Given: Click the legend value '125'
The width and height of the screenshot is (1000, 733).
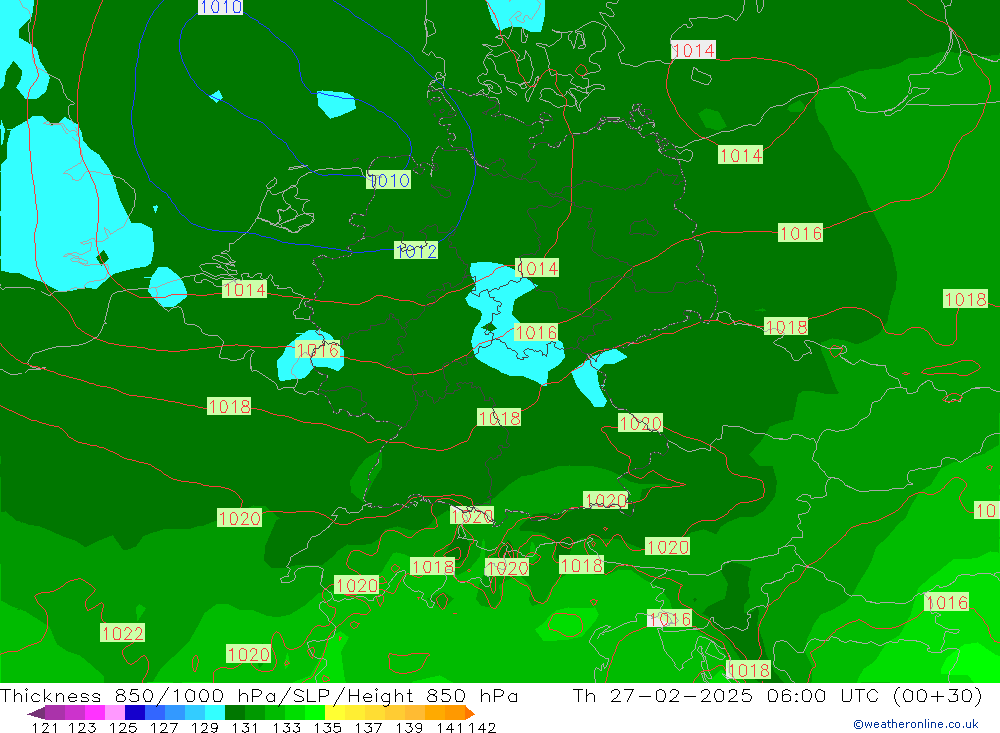Looking at the screenshot, I should click(x=122, y=727).
